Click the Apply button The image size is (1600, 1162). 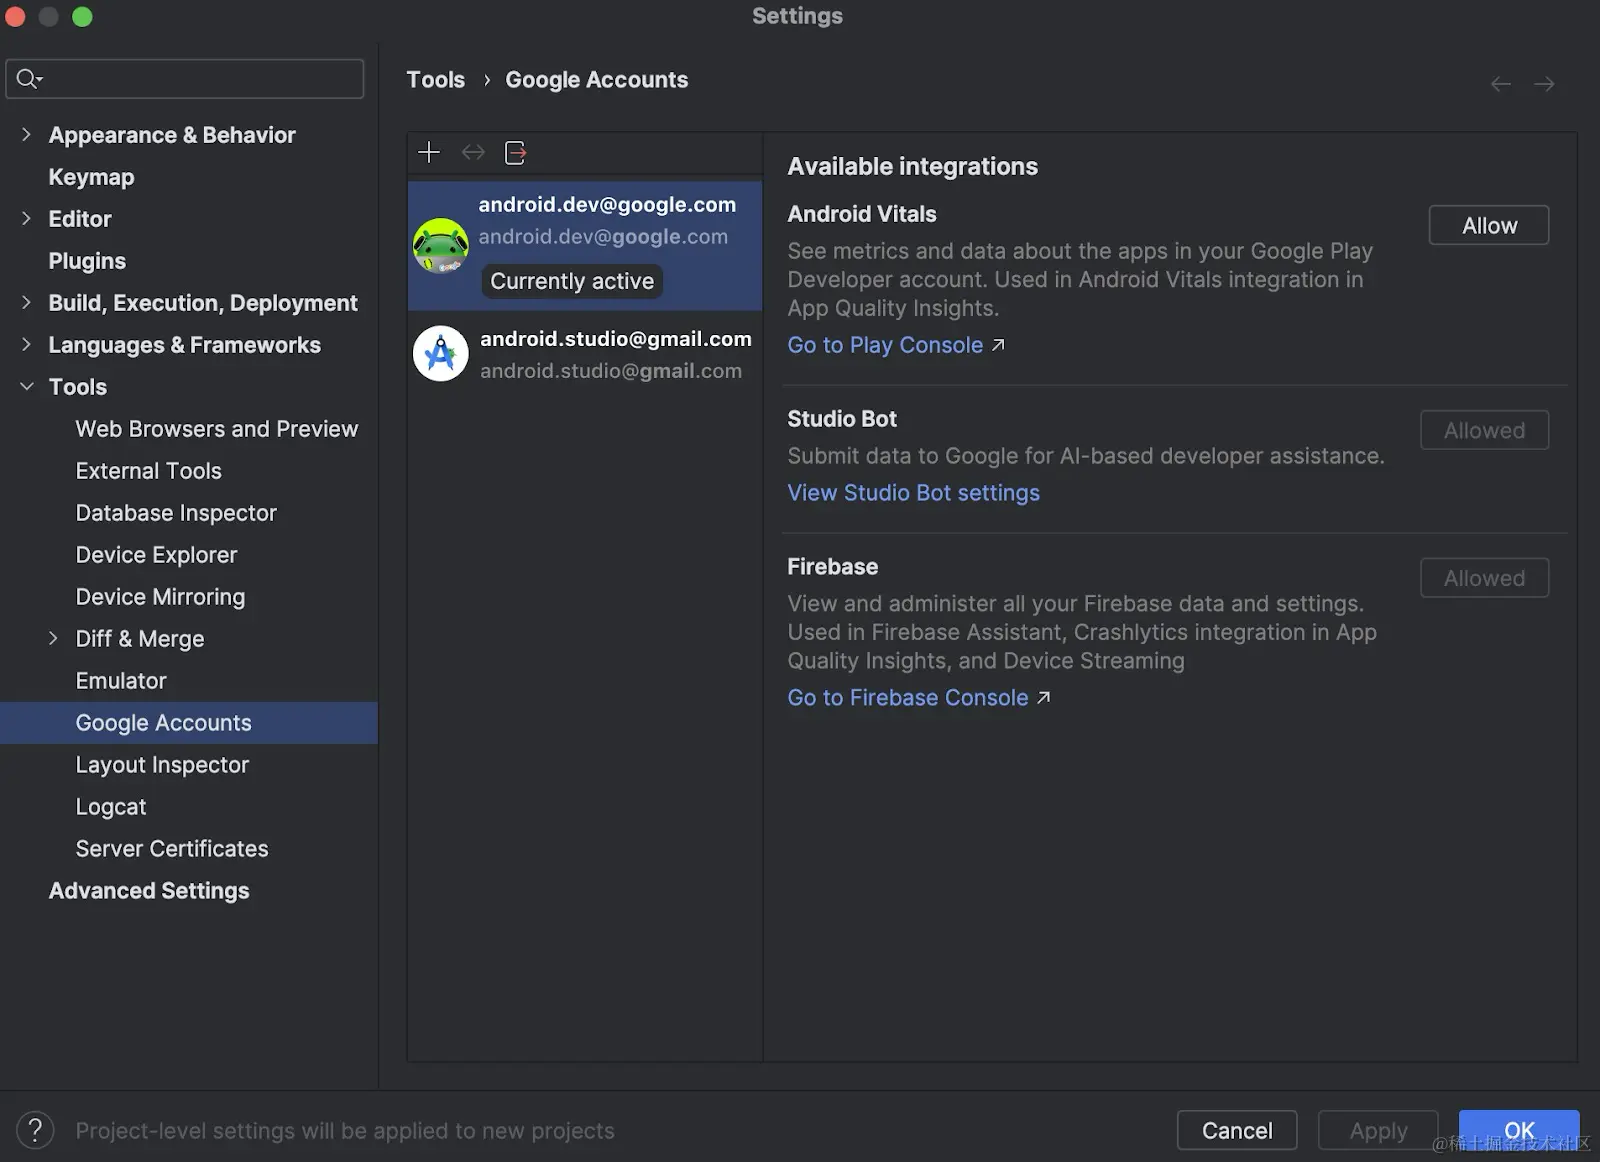pyautogui.click(x=1378, y=1130)
